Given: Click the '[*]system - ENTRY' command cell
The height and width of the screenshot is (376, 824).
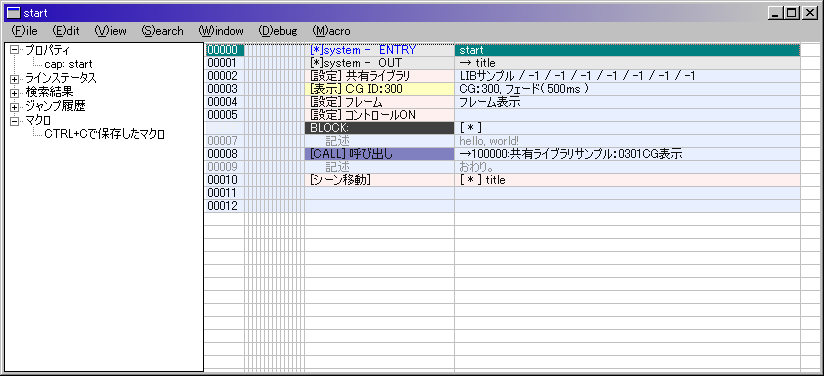Looking at the screenshot, I should pos(379,50).
